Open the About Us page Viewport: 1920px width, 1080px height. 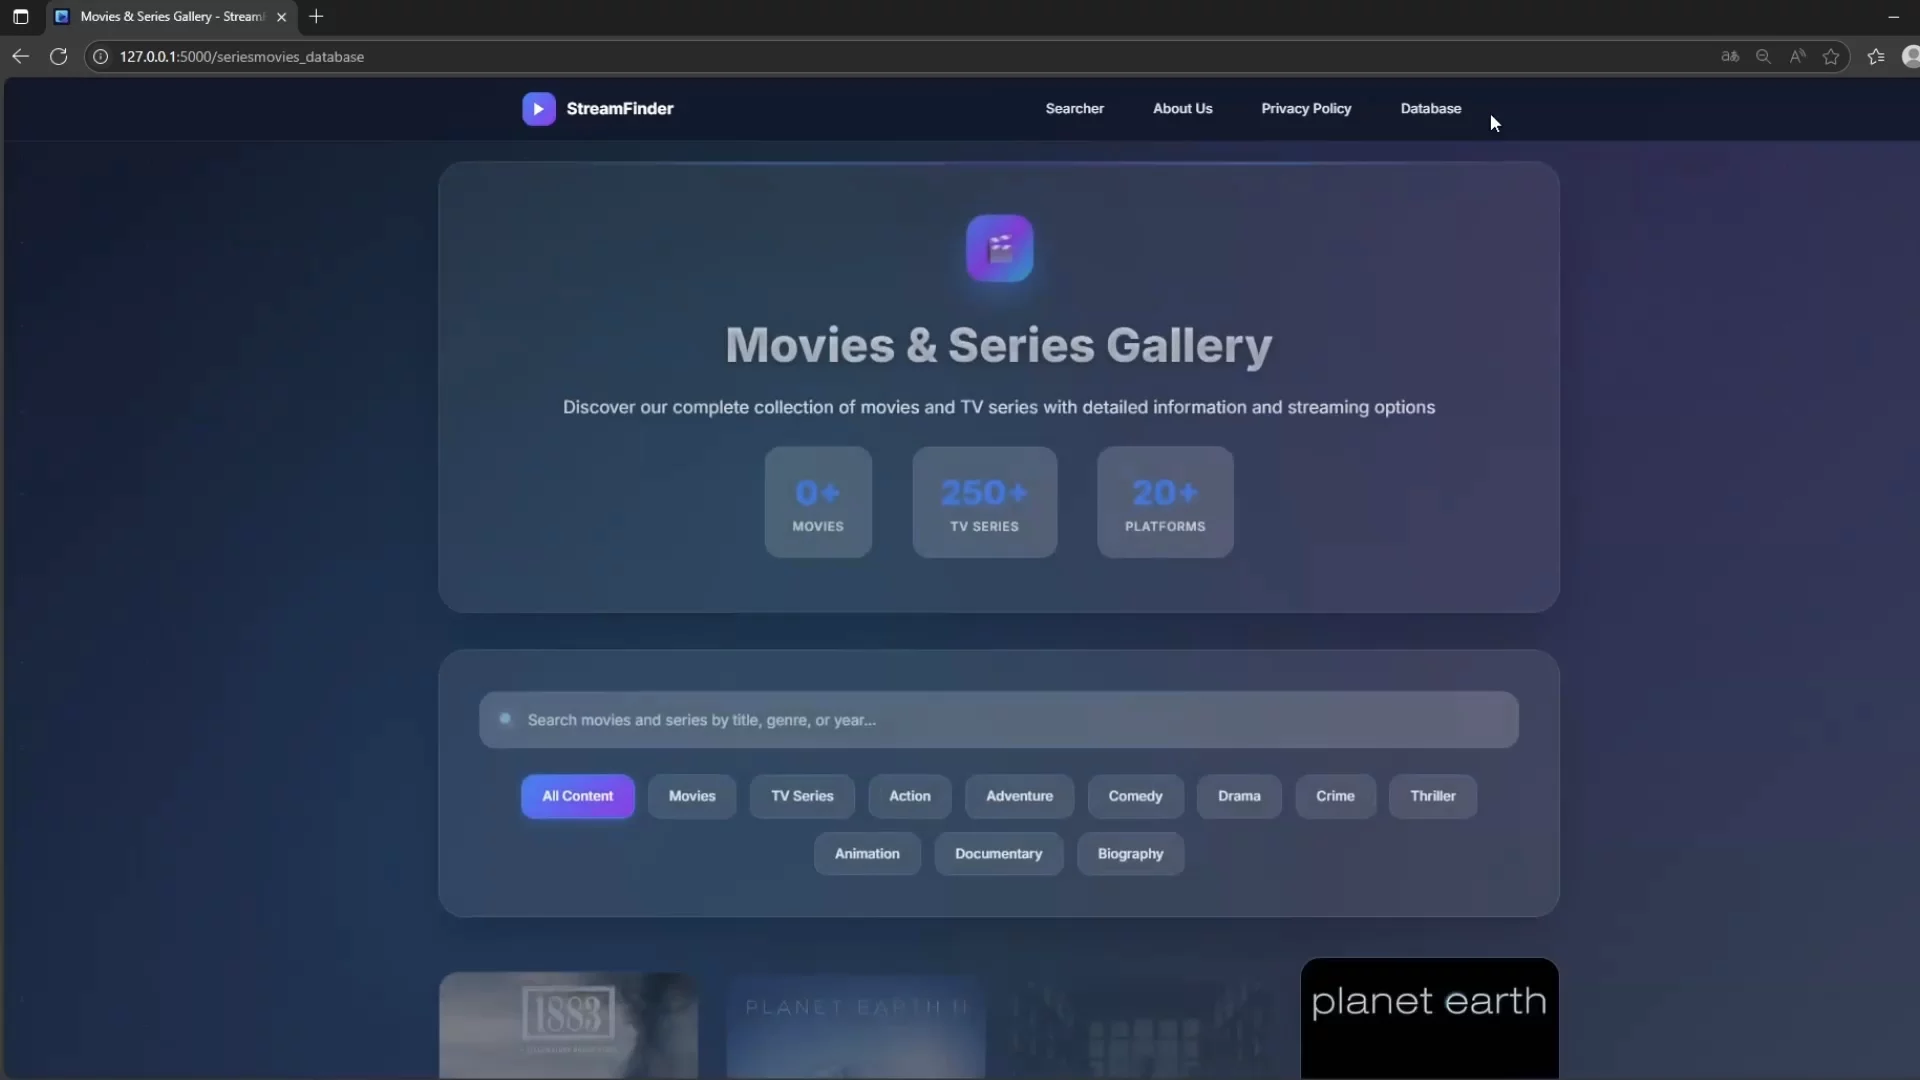point(1182,108)
